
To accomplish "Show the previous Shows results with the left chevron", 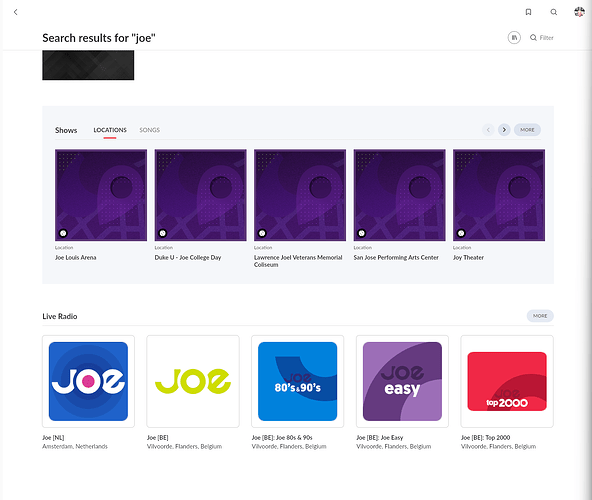I will [x=488, y=130].
